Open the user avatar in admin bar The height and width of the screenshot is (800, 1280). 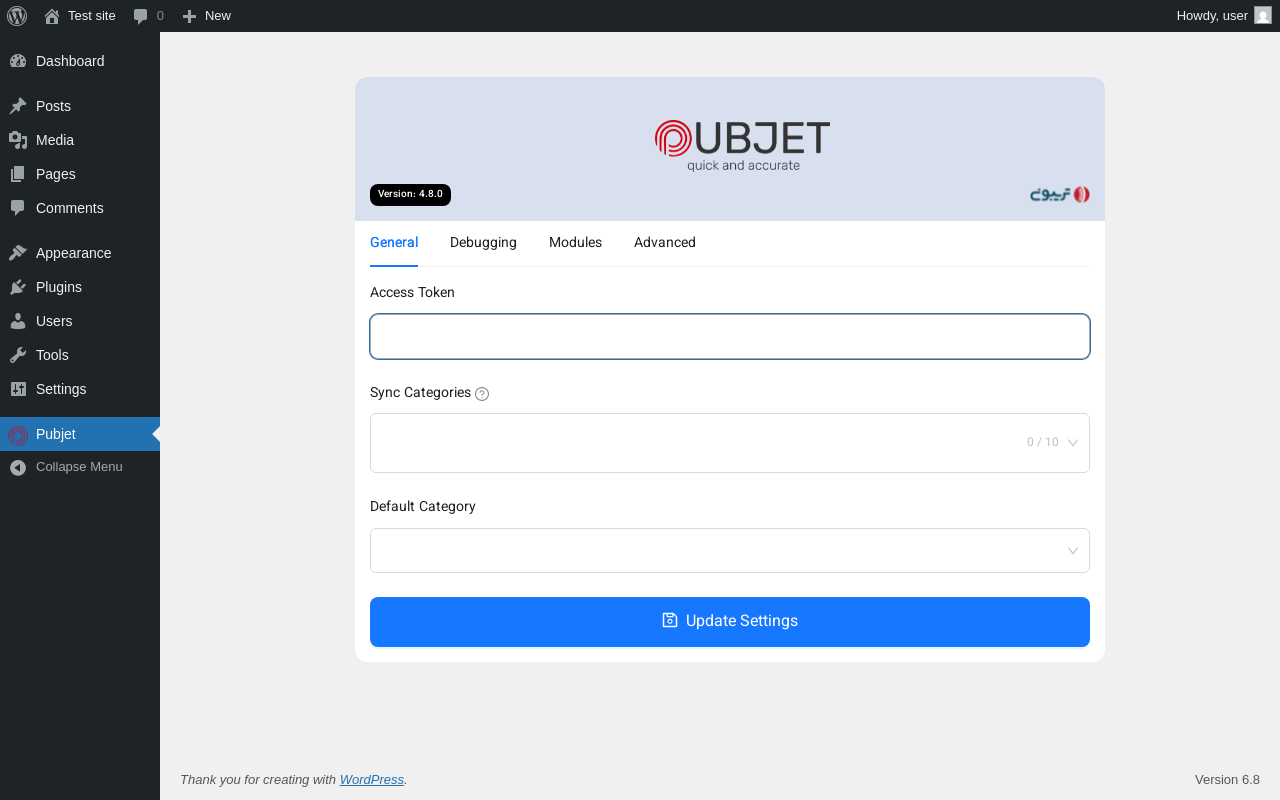(x=1263, y=15)
